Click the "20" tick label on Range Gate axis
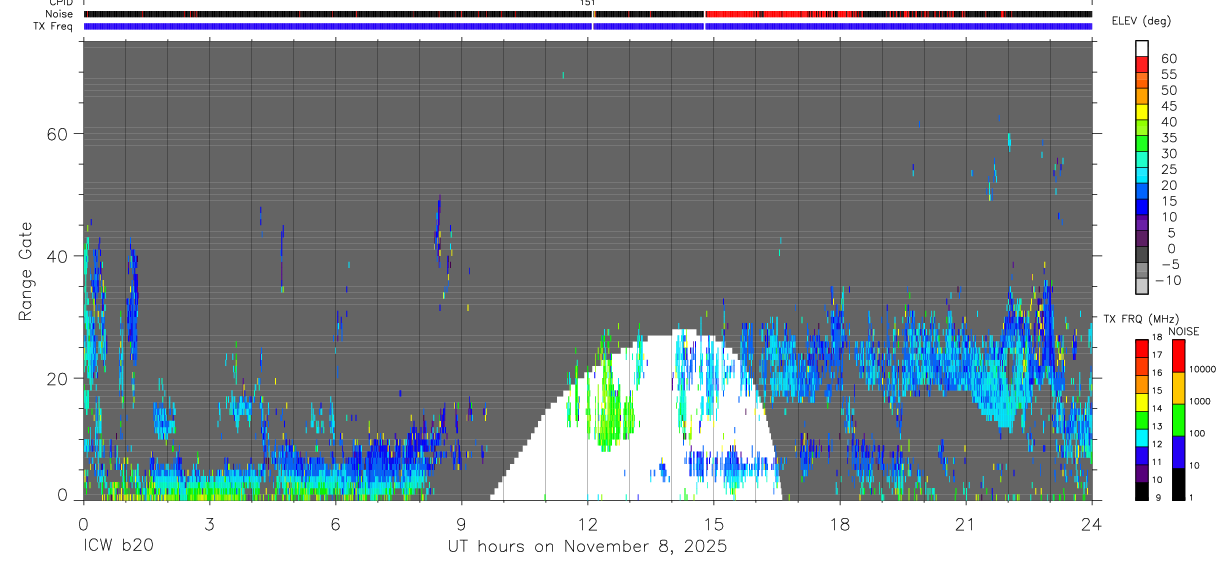Image resolution: width=1228 pixels, height=567 pixels. (x=57, y=378)
